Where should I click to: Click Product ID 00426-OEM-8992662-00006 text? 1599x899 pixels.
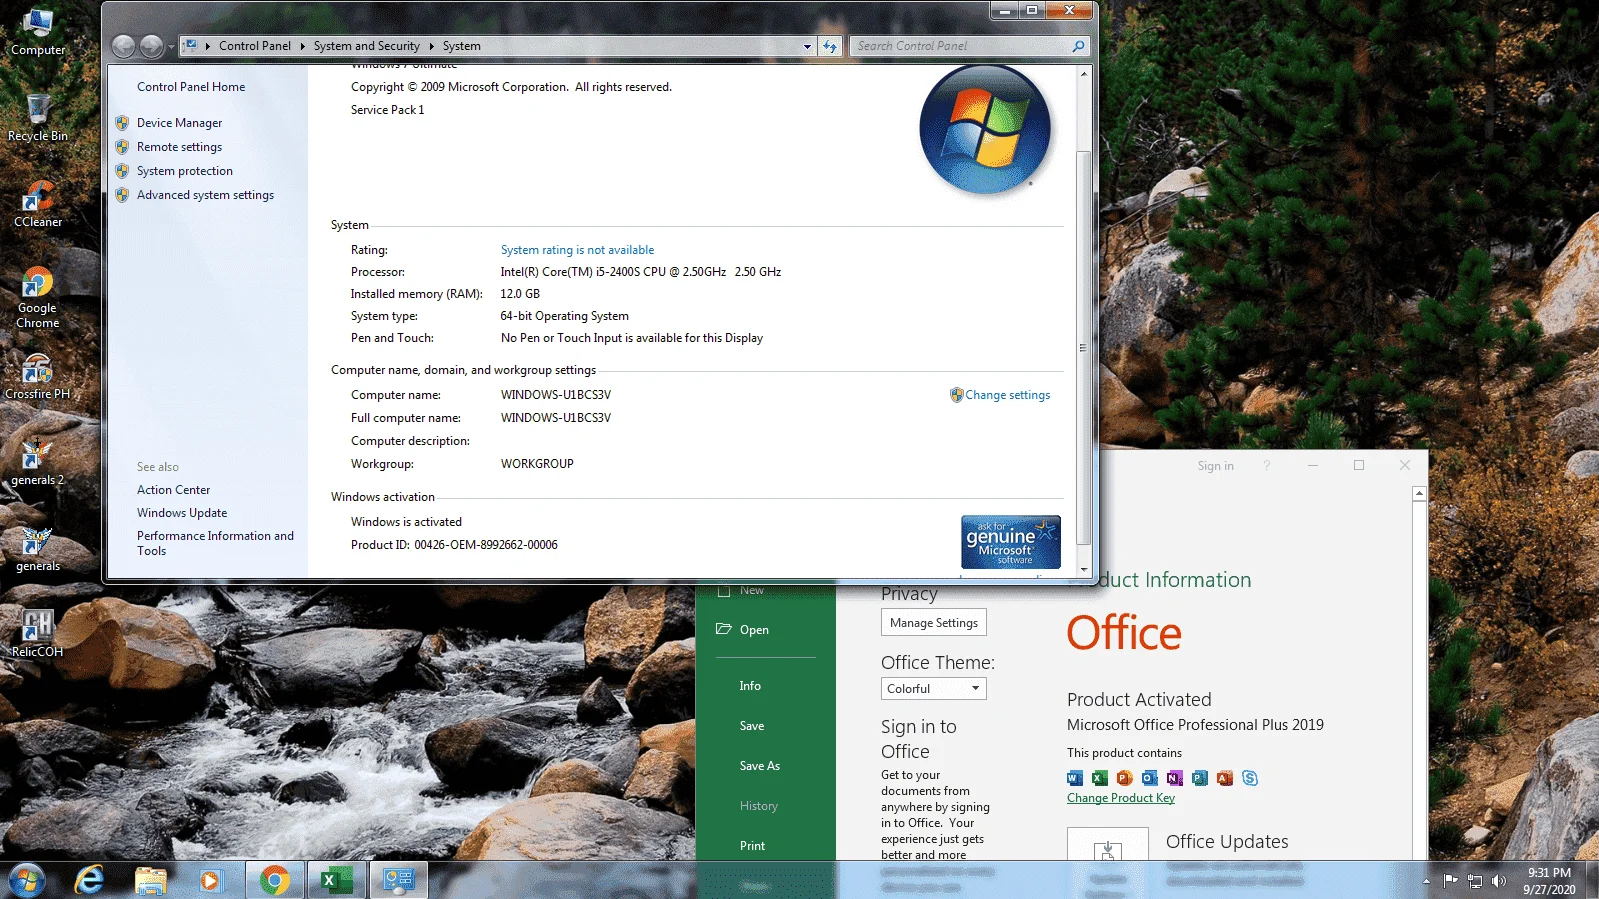point(454,545)
